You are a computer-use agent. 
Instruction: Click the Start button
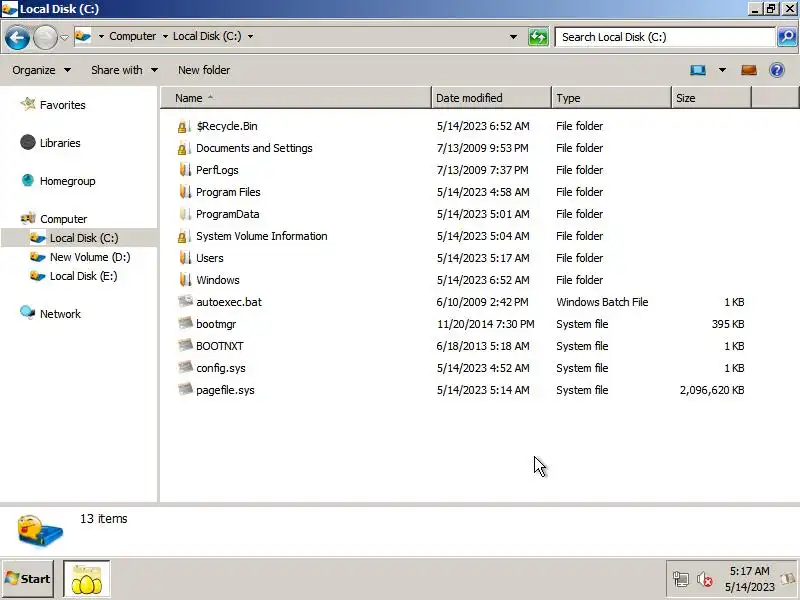[28, 579]
